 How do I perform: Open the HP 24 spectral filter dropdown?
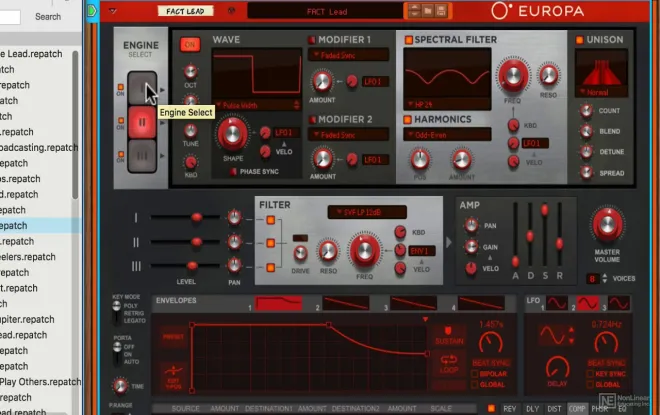[x=447, y=104]
